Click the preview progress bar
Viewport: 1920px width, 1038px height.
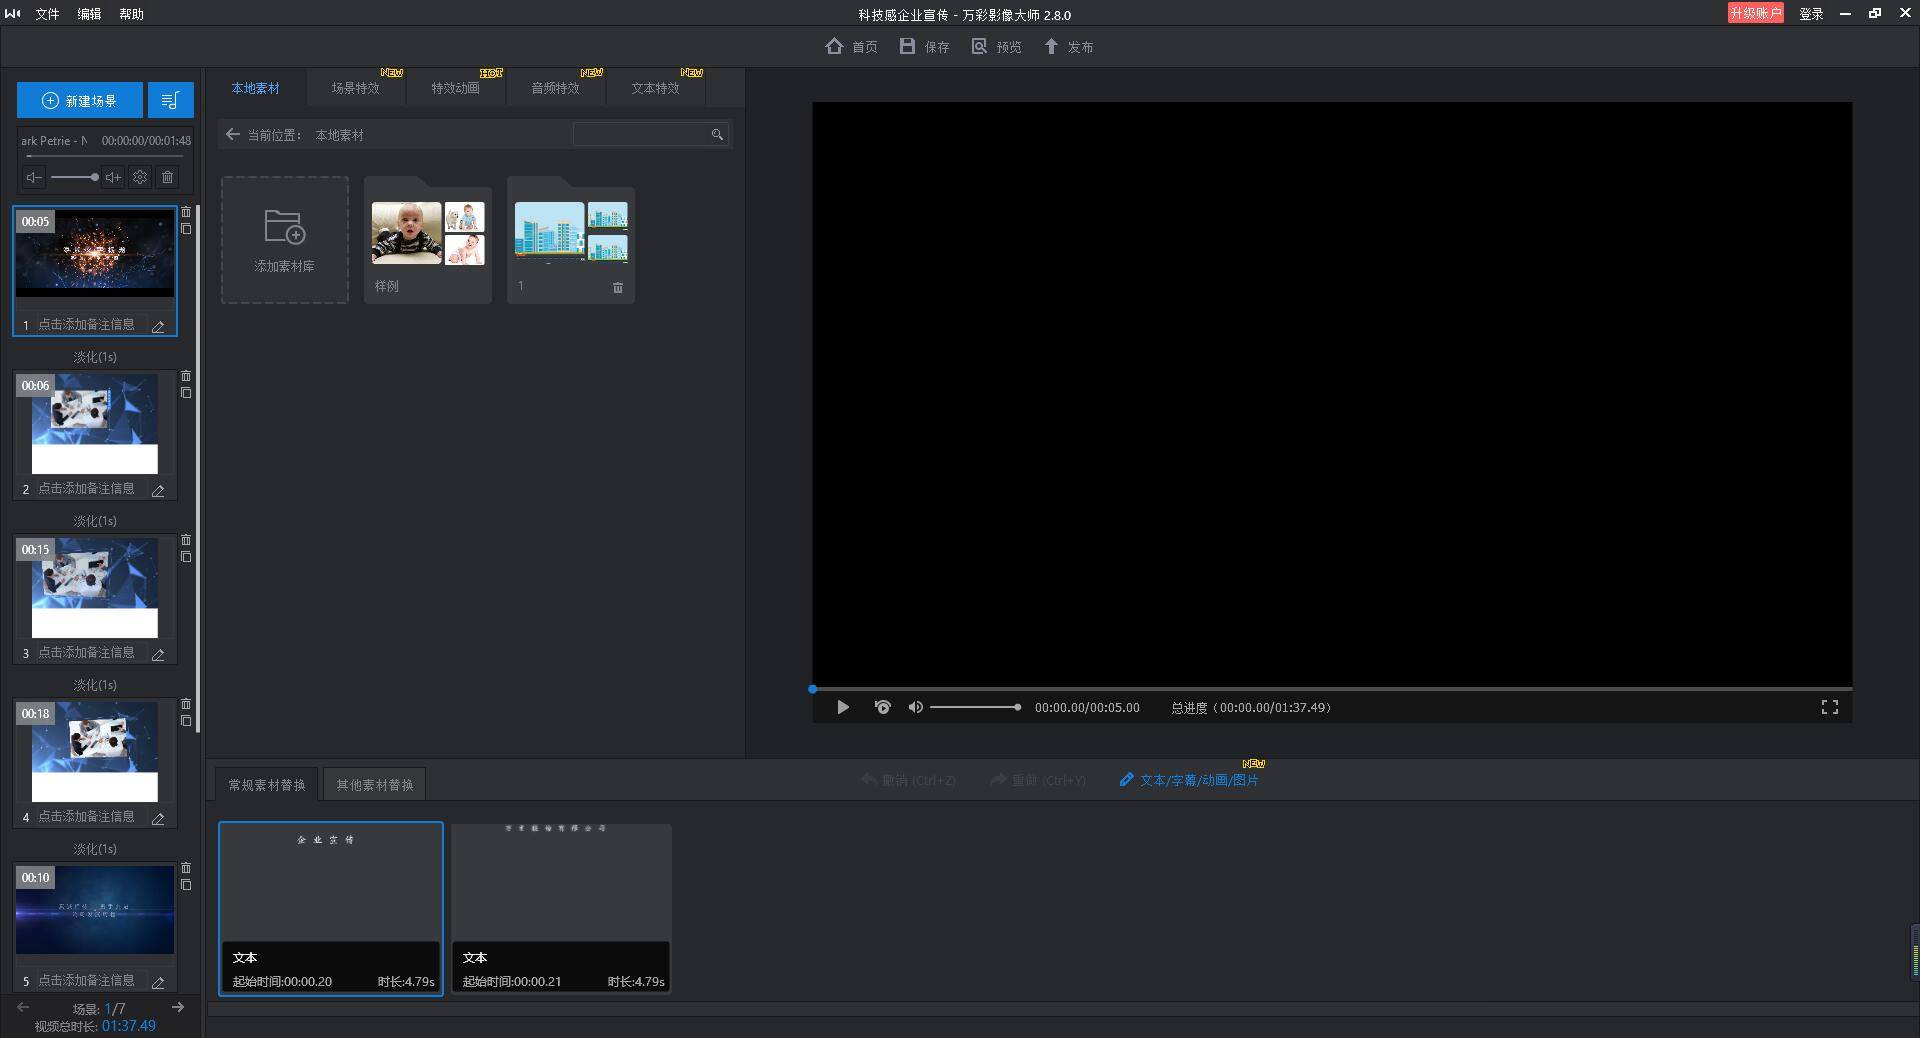[x=1332, y=689]
